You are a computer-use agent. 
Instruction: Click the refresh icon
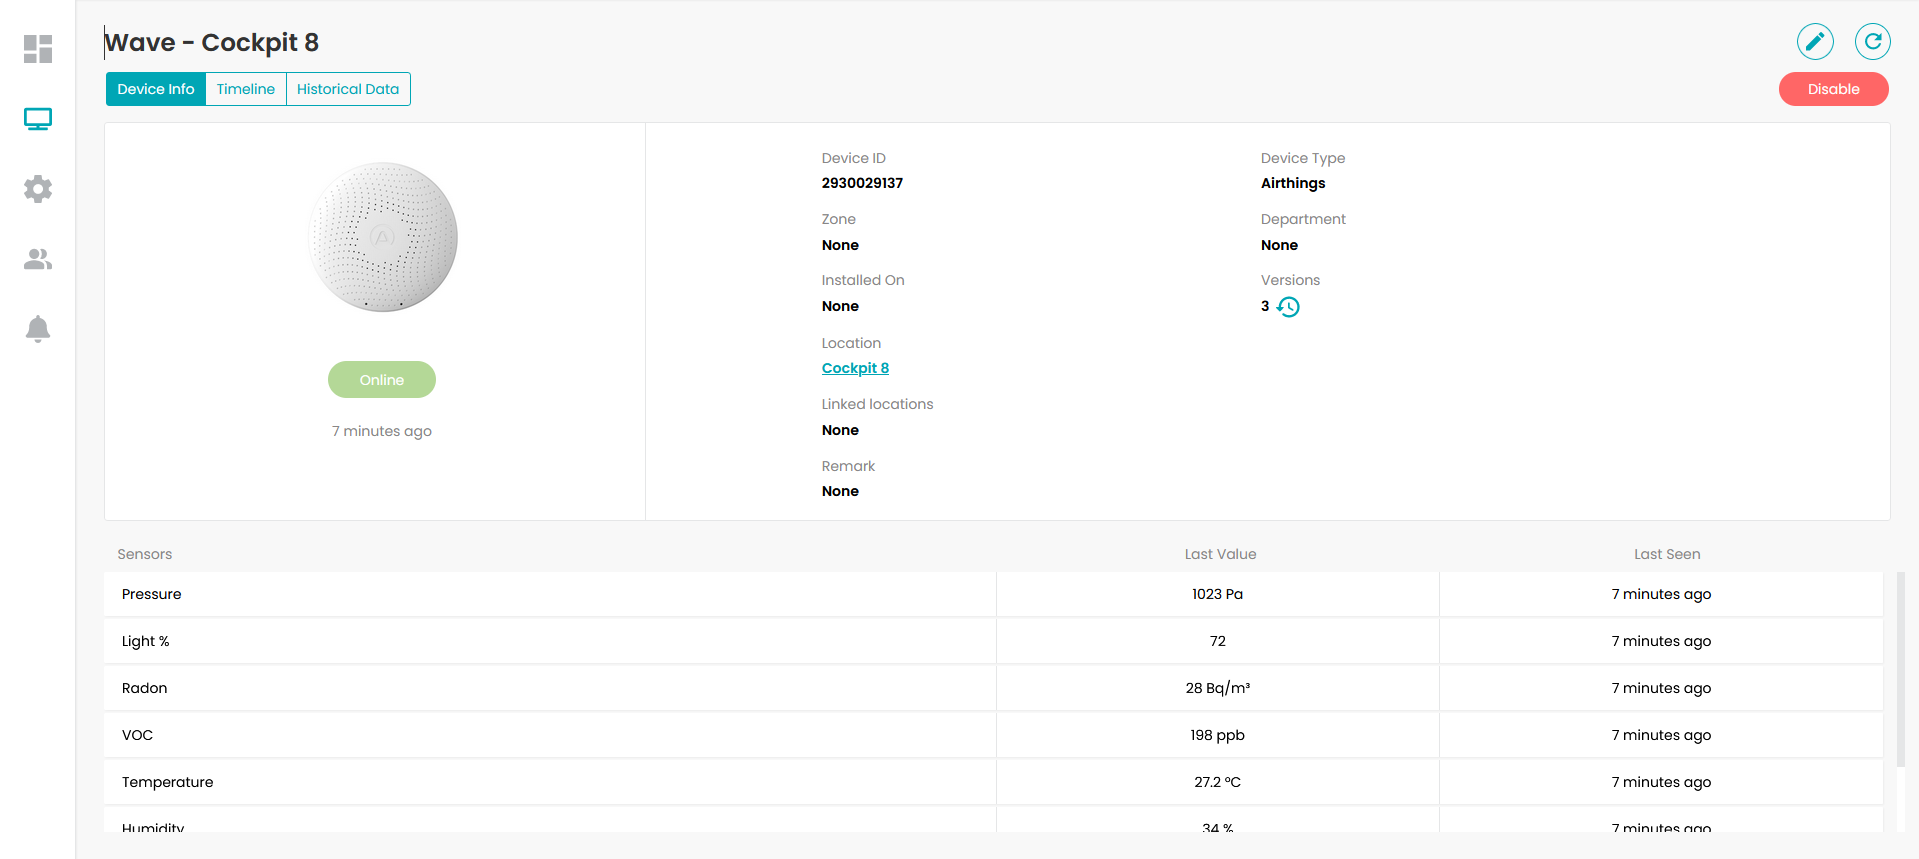pyautogui.click(x=1873, y=42)
